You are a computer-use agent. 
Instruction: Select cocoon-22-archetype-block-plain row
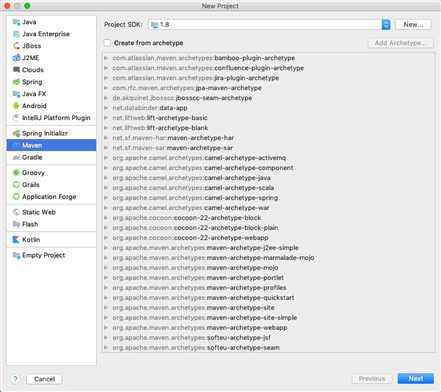click(x=269, y=228)
